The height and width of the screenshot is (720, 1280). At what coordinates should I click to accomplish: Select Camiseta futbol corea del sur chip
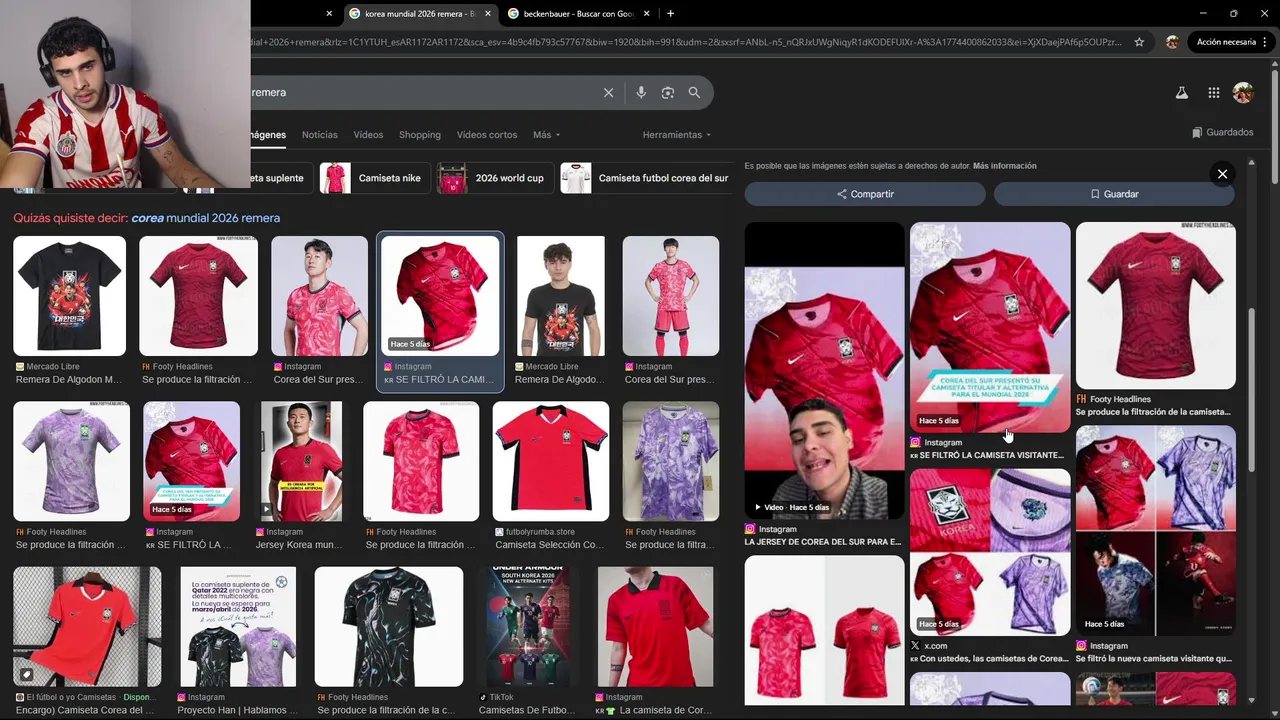point(646,178)
